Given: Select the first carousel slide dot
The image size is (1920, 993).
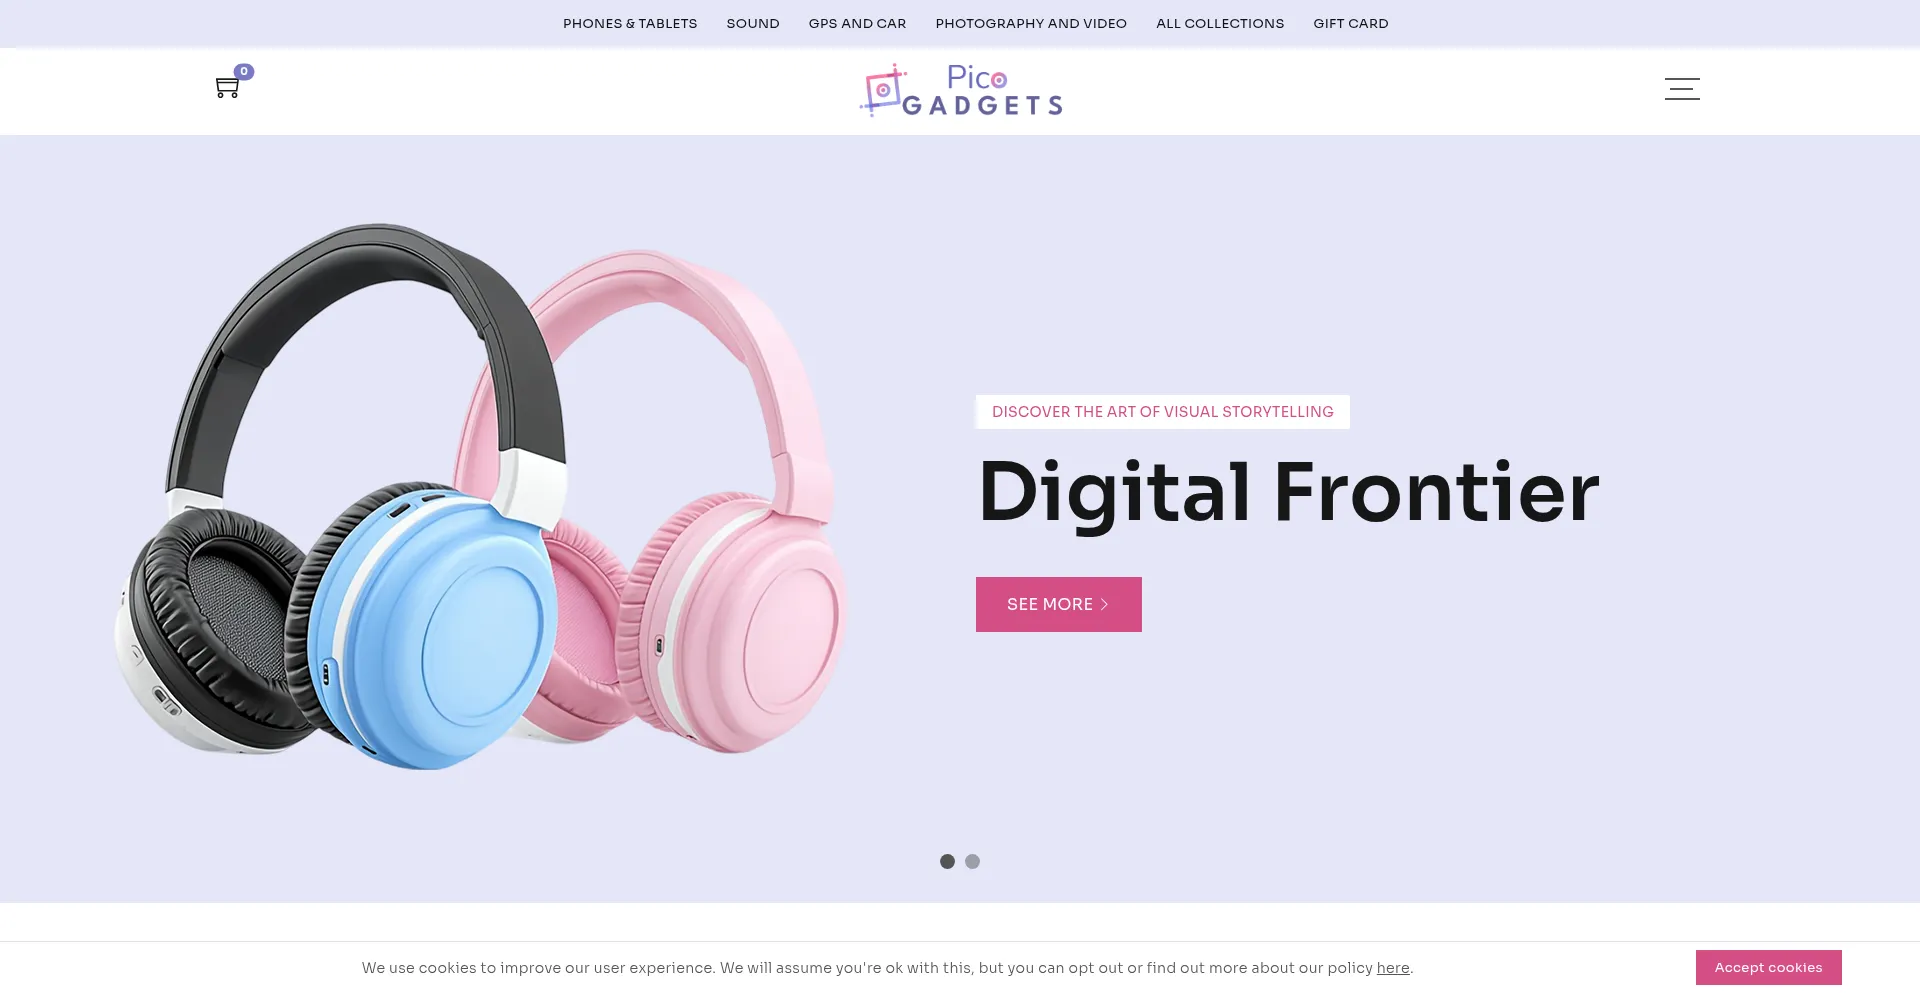Looking at the screenshot, I should coord(947,861).
